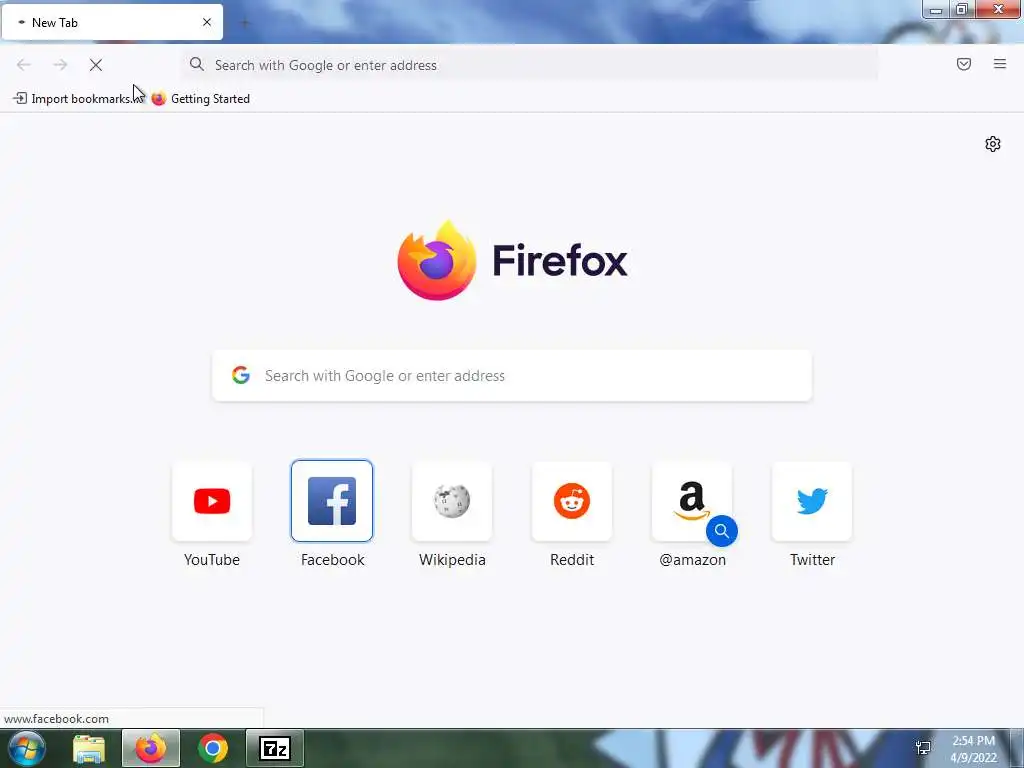This screenshot has width=1024, height=768.
Task: Open the @amazon search shortcut tile
Action: (x=692, y=501)
